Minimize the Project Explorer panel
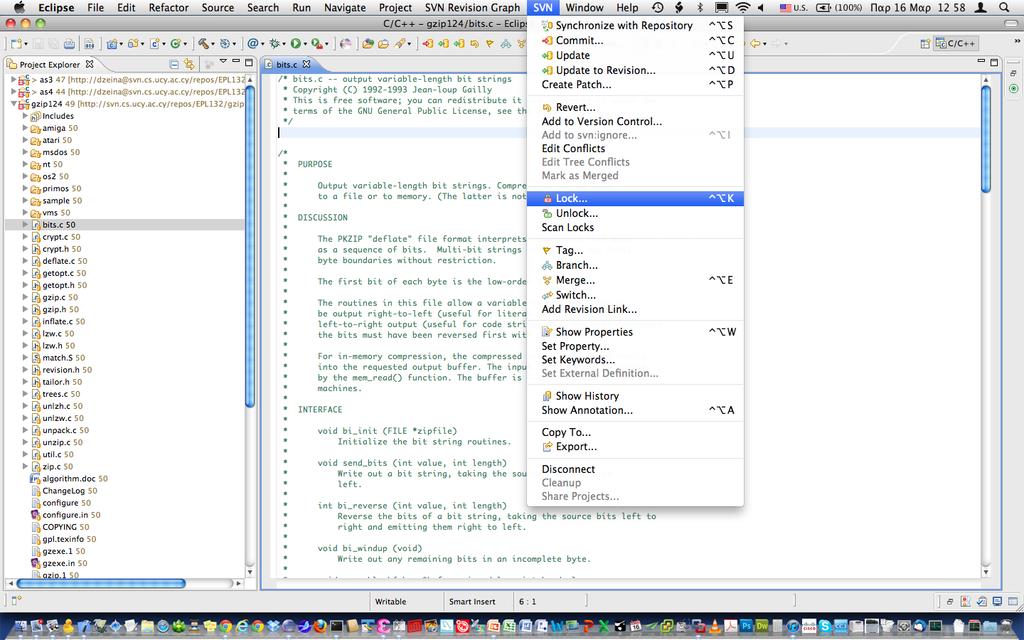The image size is (1024, 640). (236, 62)
